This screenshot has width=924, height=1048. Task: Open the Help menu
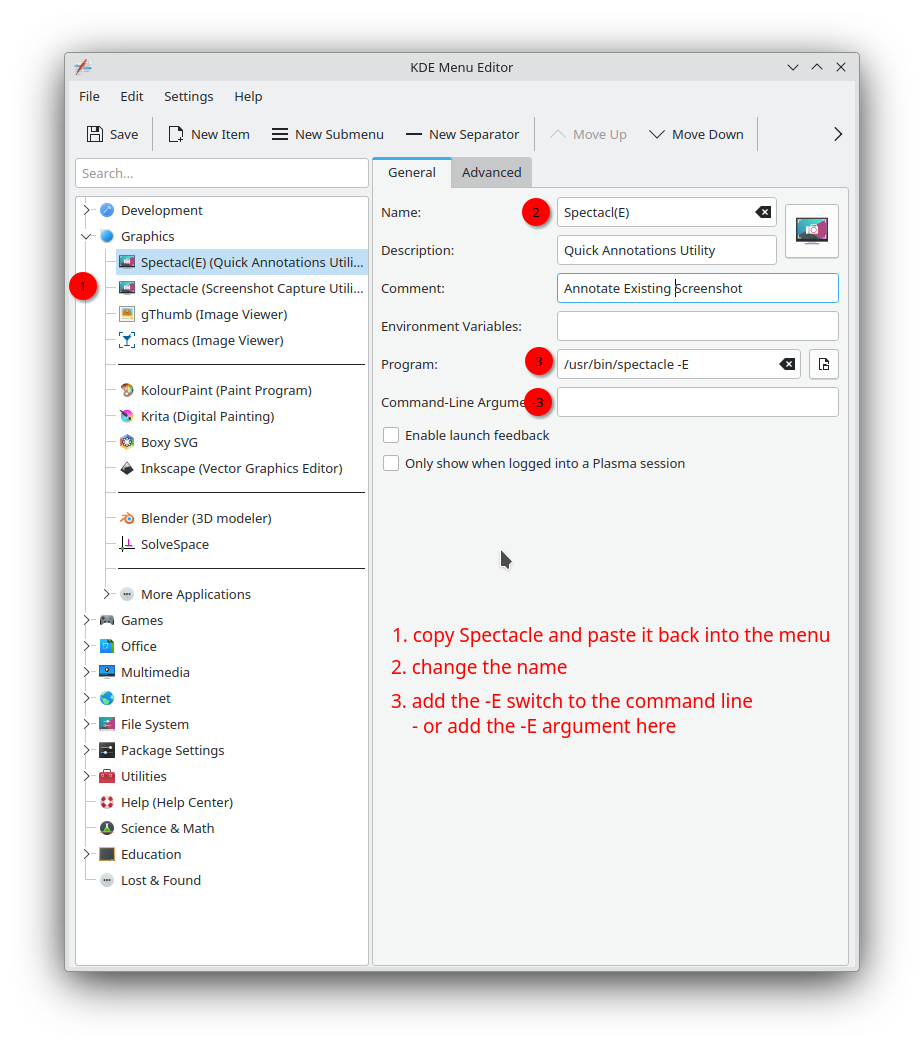point(248,96)
